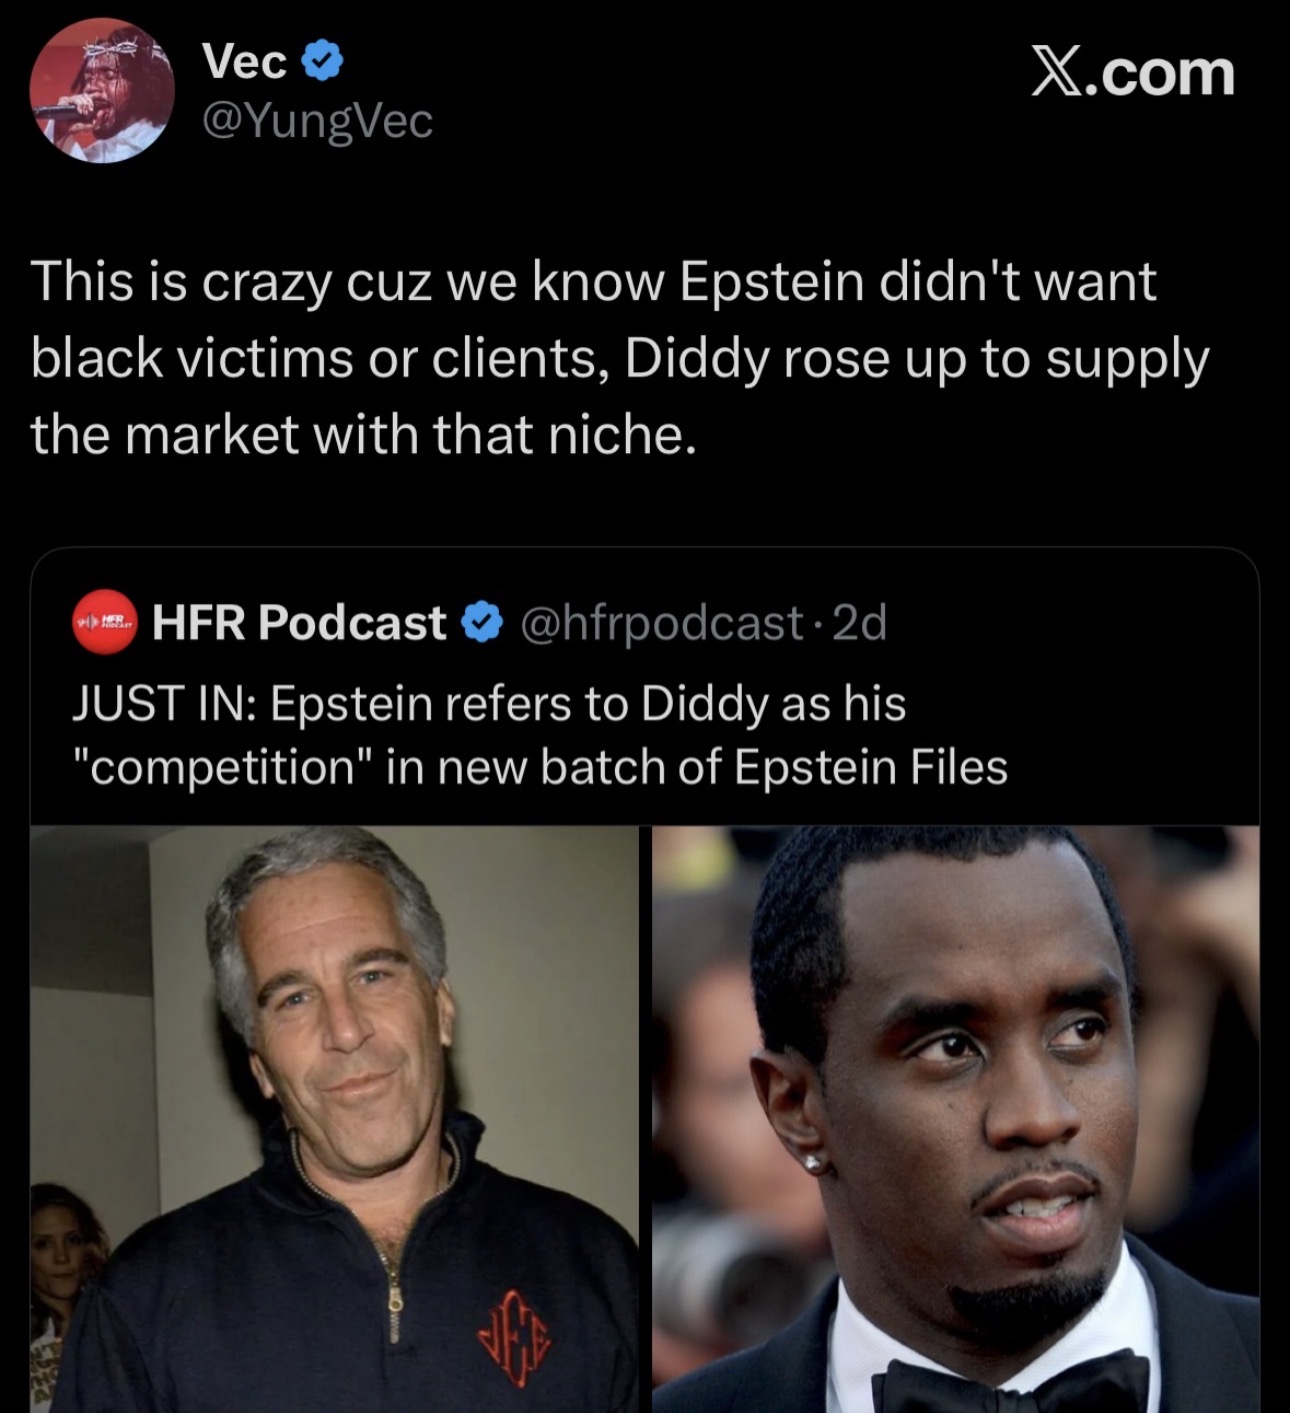This screenshot has height=1413, width=1290.
Task: Click 'Diddy rose up to supply' text
Action: (918, 360)
